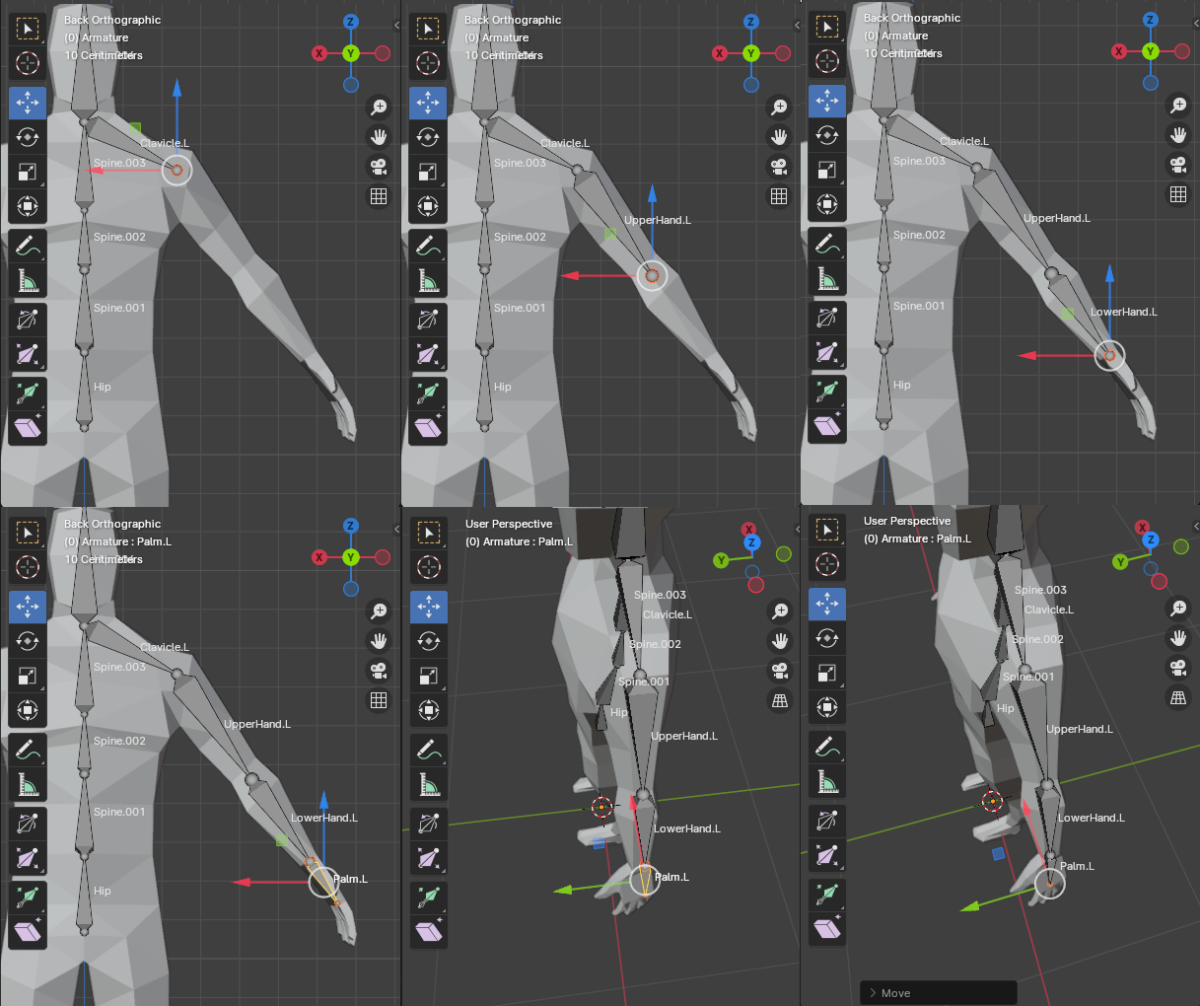Screen dimensions: 1200x1006
Task: Select the Bone Envelope tool
Action: coord(28,390)
